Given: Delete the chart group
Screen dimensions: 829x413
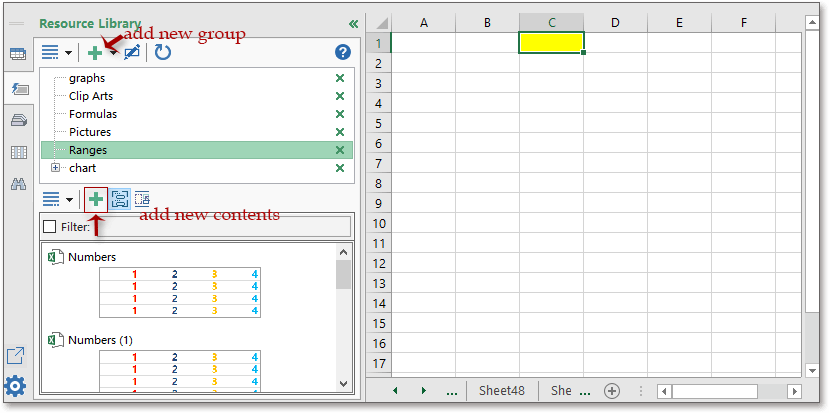Looking at the screenshot, I should pyautogui.click(x=340, y=168).
